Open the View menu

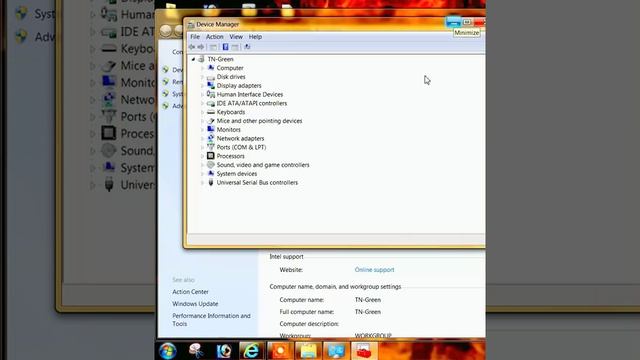(236, 37)
